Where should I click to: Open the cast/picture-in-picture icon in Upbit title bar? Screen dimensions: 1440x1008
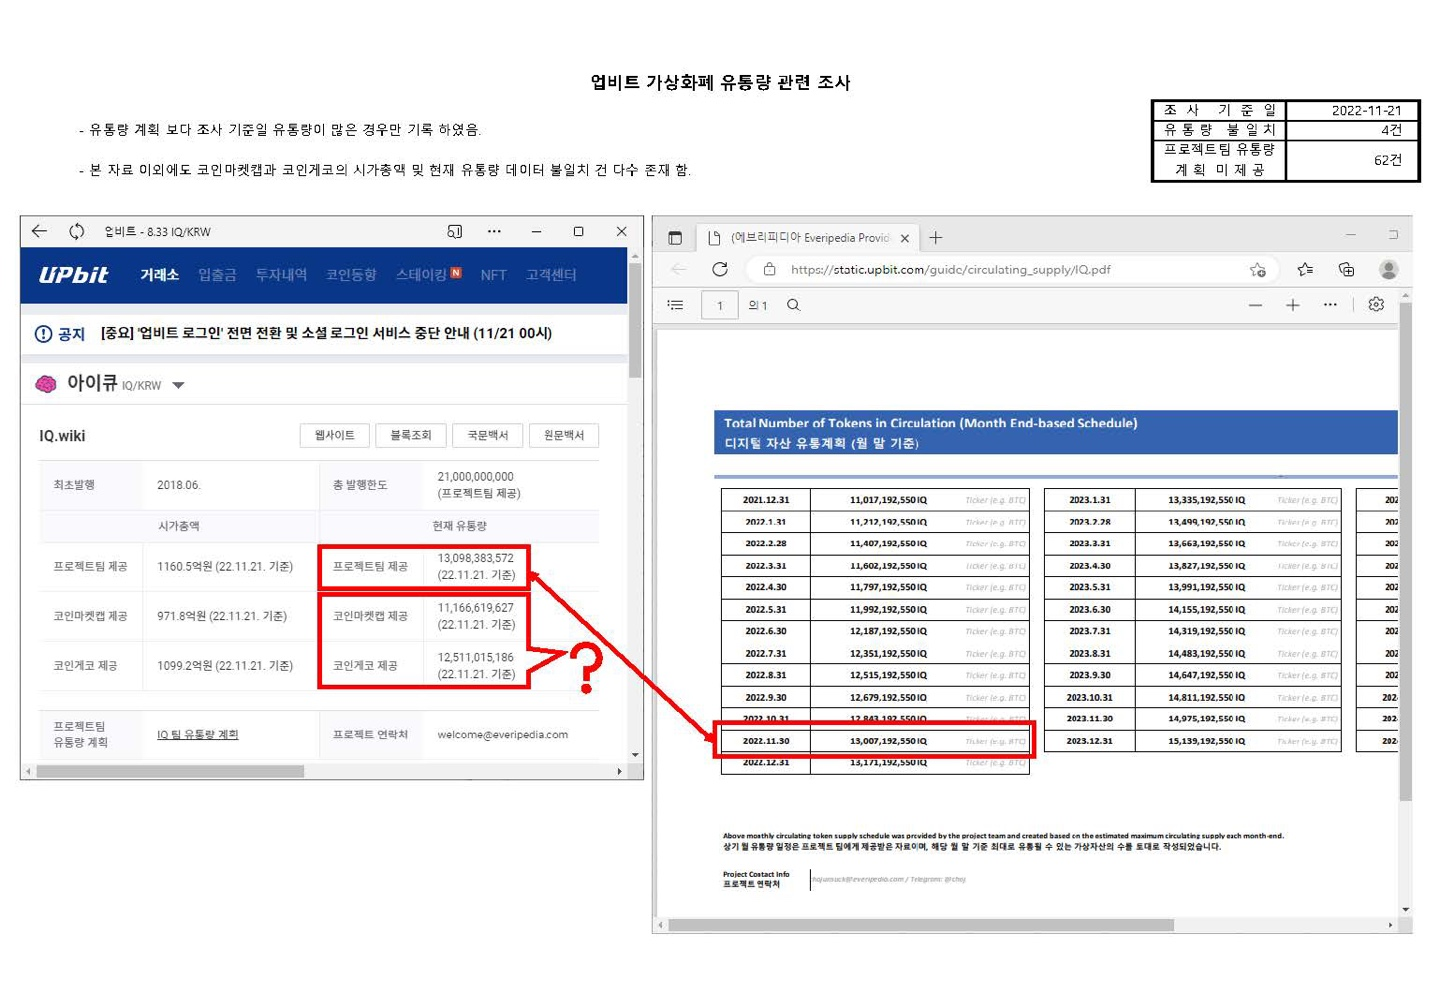[x=454, y=231]
